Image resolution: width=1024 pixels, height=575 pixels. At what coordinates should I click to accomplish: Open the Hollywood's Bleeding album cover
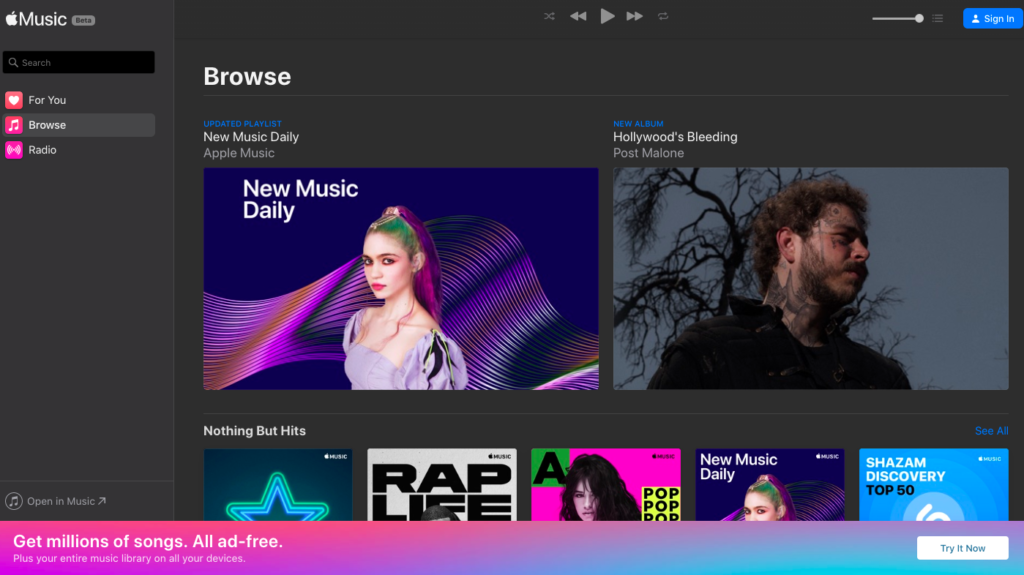(x=810, y=278)
